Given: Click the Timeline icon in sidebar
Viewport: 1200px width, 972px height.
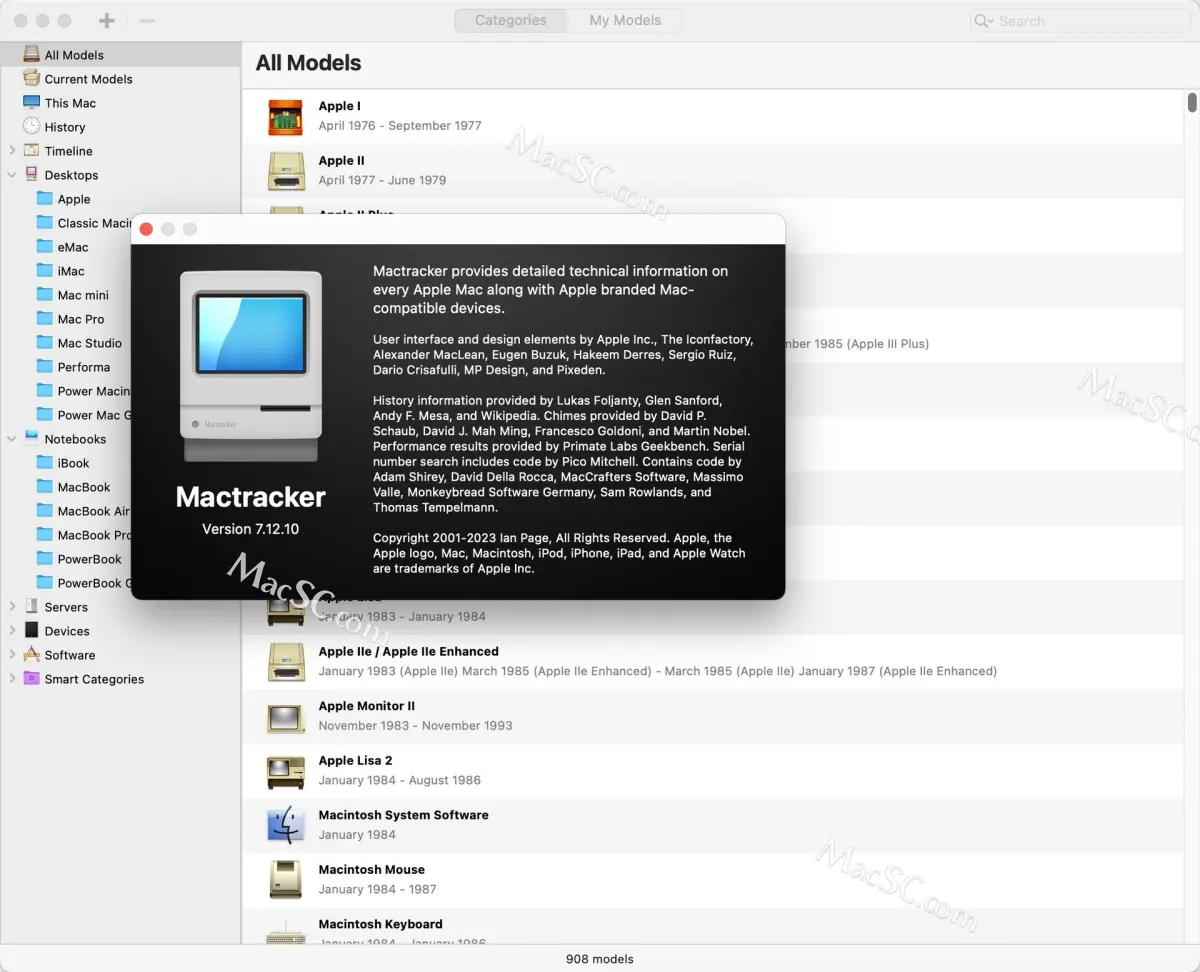Looking at the screenshot, I should [x=31, y=151].
